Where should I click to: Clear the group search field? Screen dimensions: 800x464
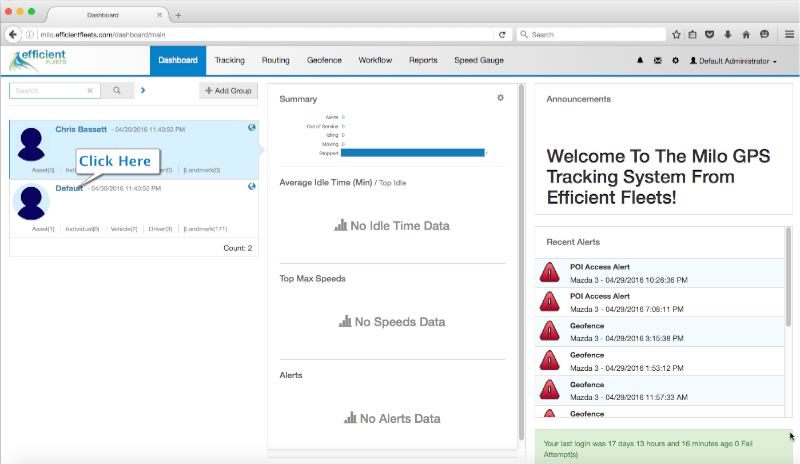pos(90,90)
